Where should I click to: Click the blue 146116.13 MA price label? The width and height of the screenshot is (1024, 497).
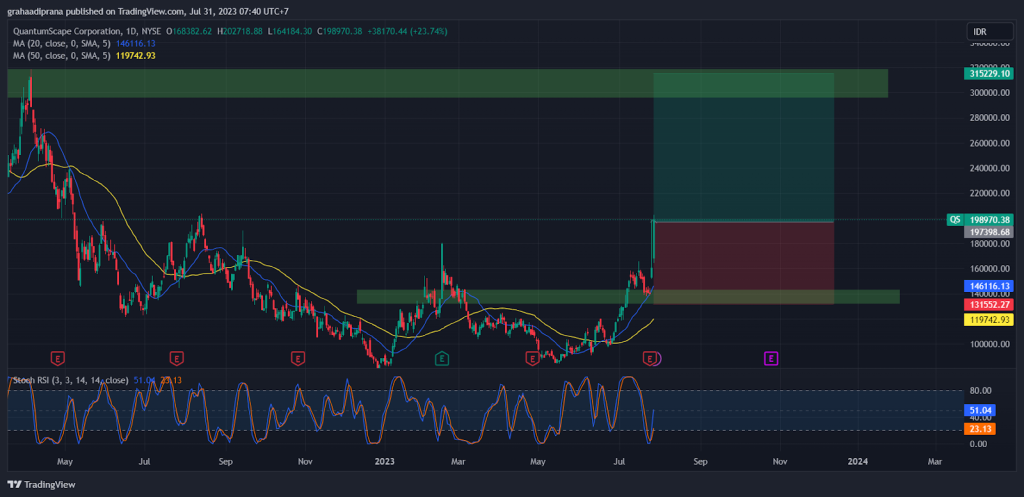[x=988, y=286]
